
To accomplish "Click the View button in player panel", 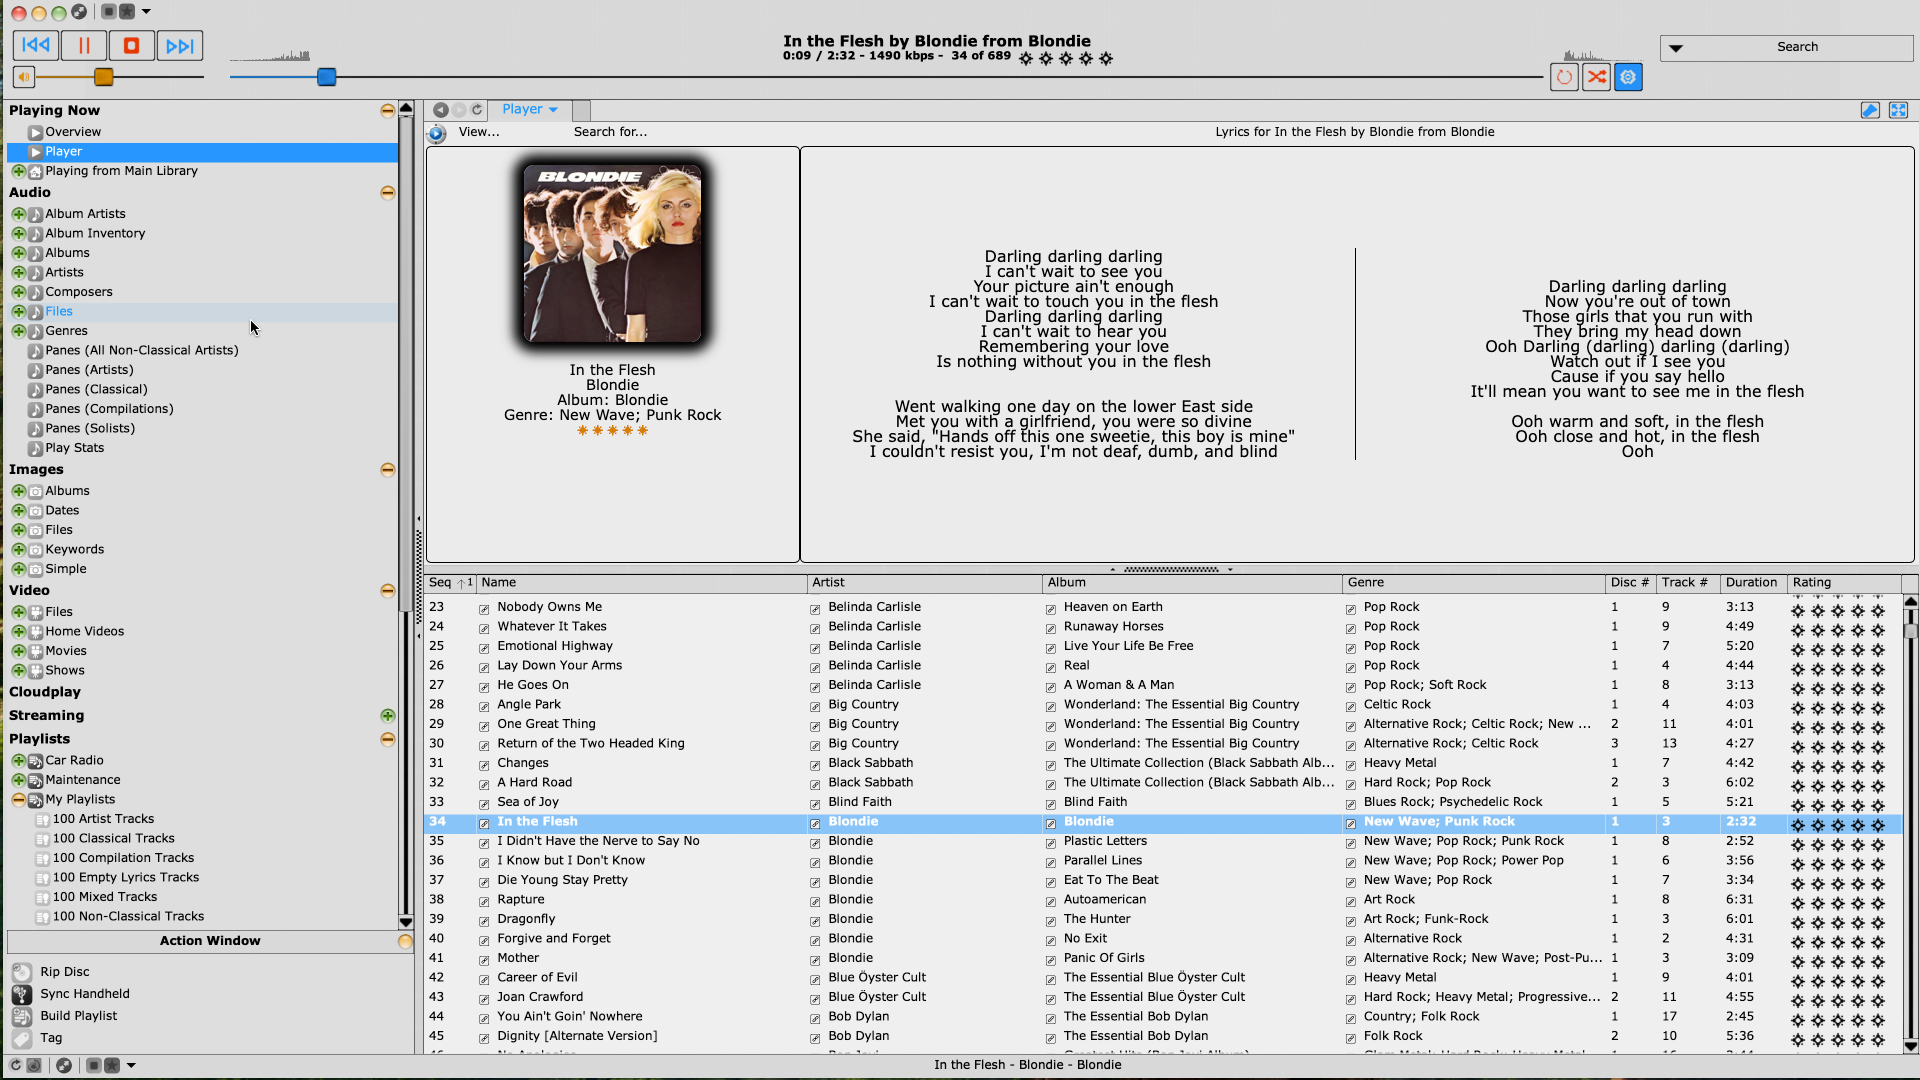I will pos(477,131).
